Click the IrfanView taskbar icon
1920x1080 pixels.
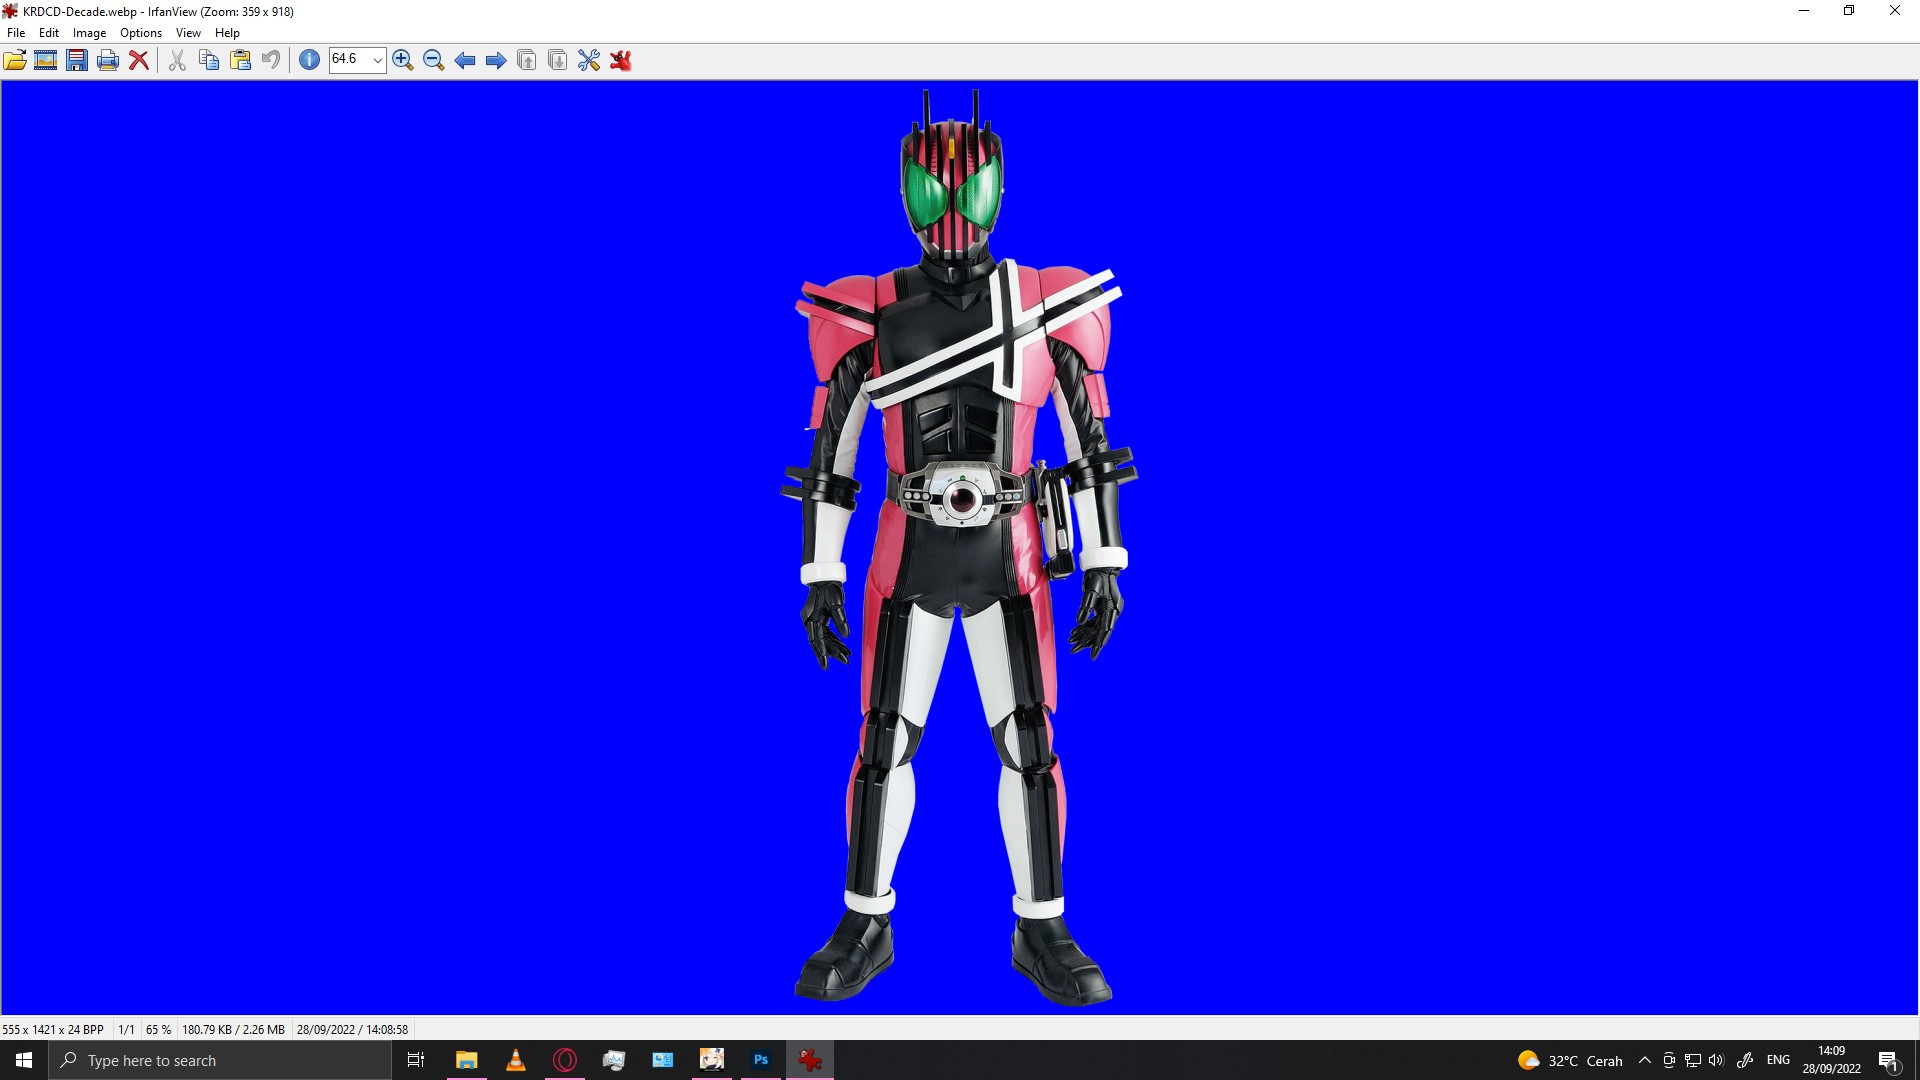pyautogui.click(x=810, y=1060)
